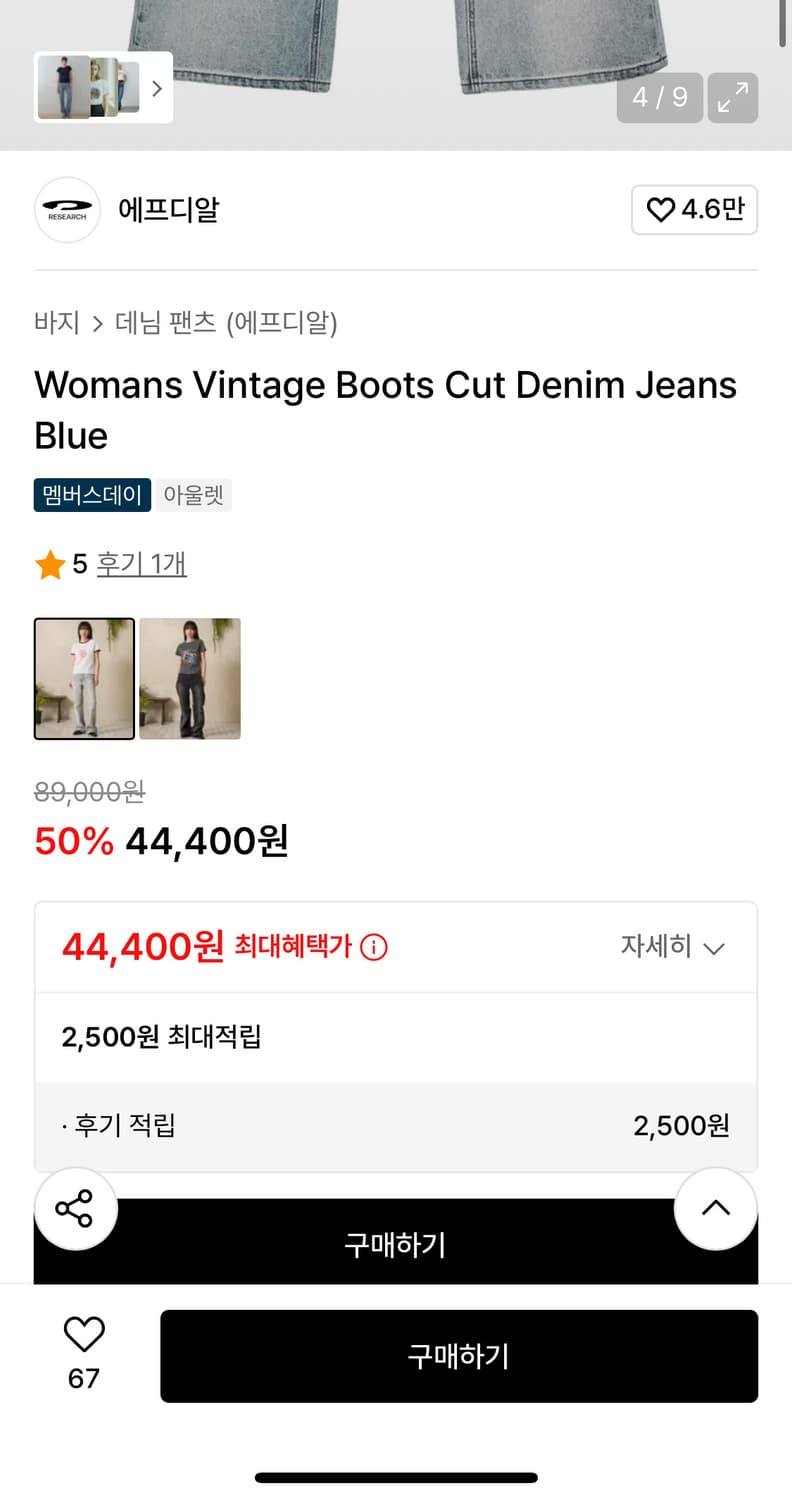Expand the 자세히 benefits dropdown
This screenshot has width=792, height=1500.
pos(673,946)
